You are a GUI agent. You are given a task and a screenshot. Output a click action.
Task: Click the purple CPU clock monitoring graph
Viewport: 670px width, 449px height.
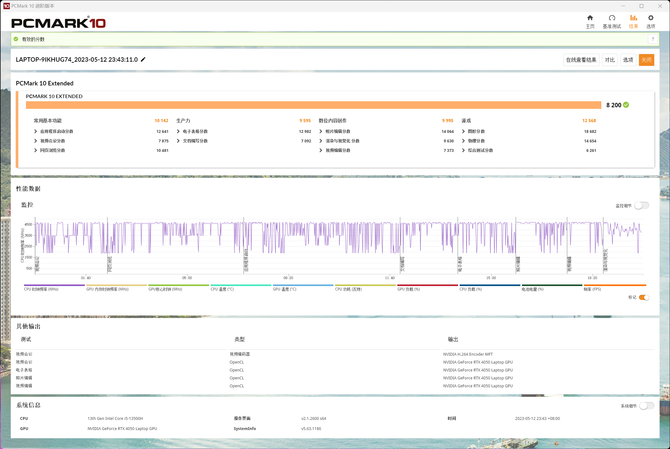[x=339, y=246]
